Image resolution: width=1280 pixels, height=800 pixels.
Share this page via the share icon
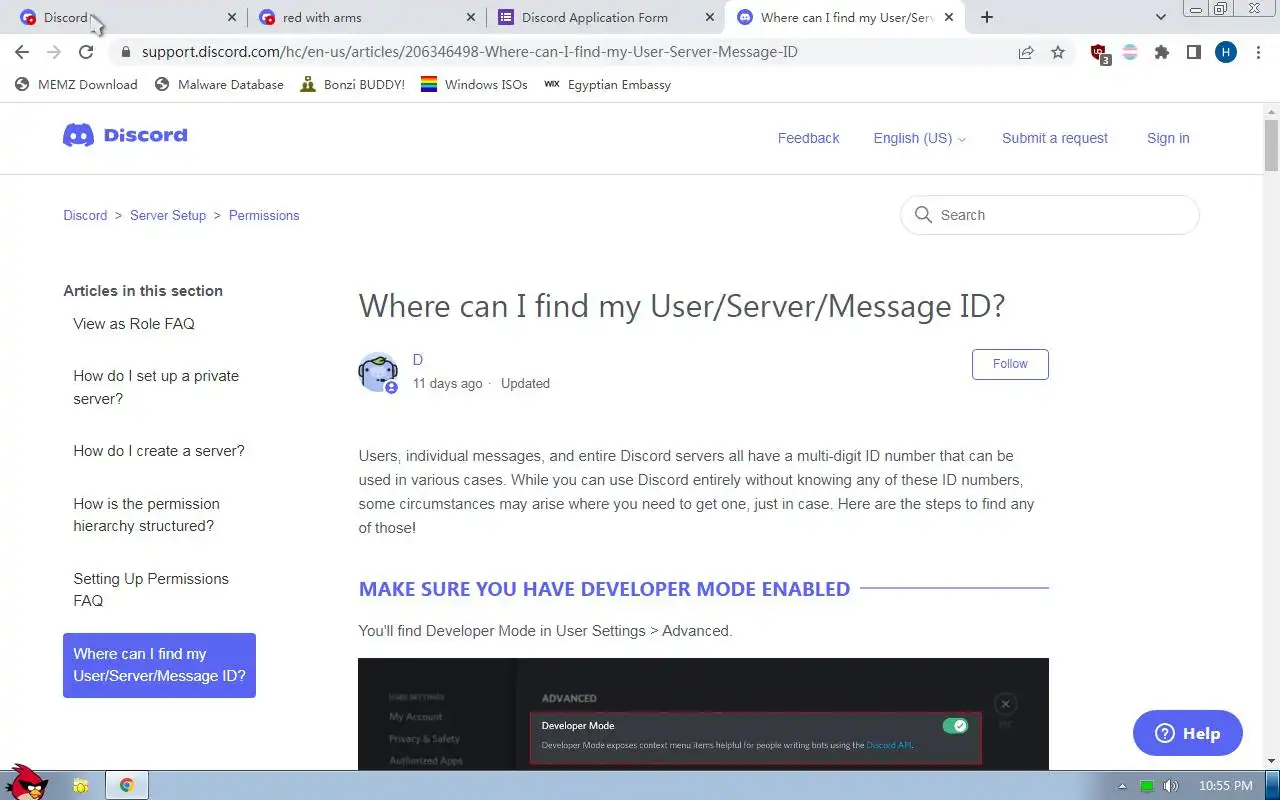click(x=1026, y=52)
